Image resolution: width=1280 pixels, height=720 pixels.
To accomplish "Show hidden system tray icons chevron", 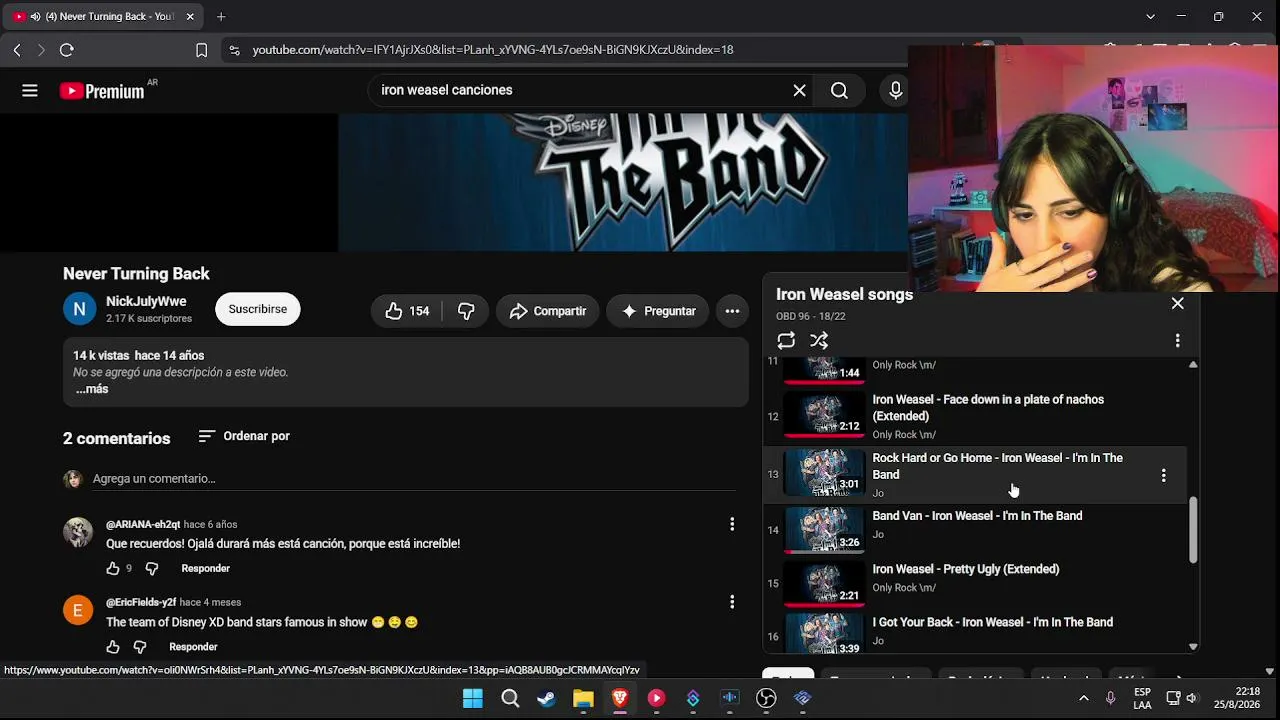I will pyautogui.click(x=1083, y=698).
